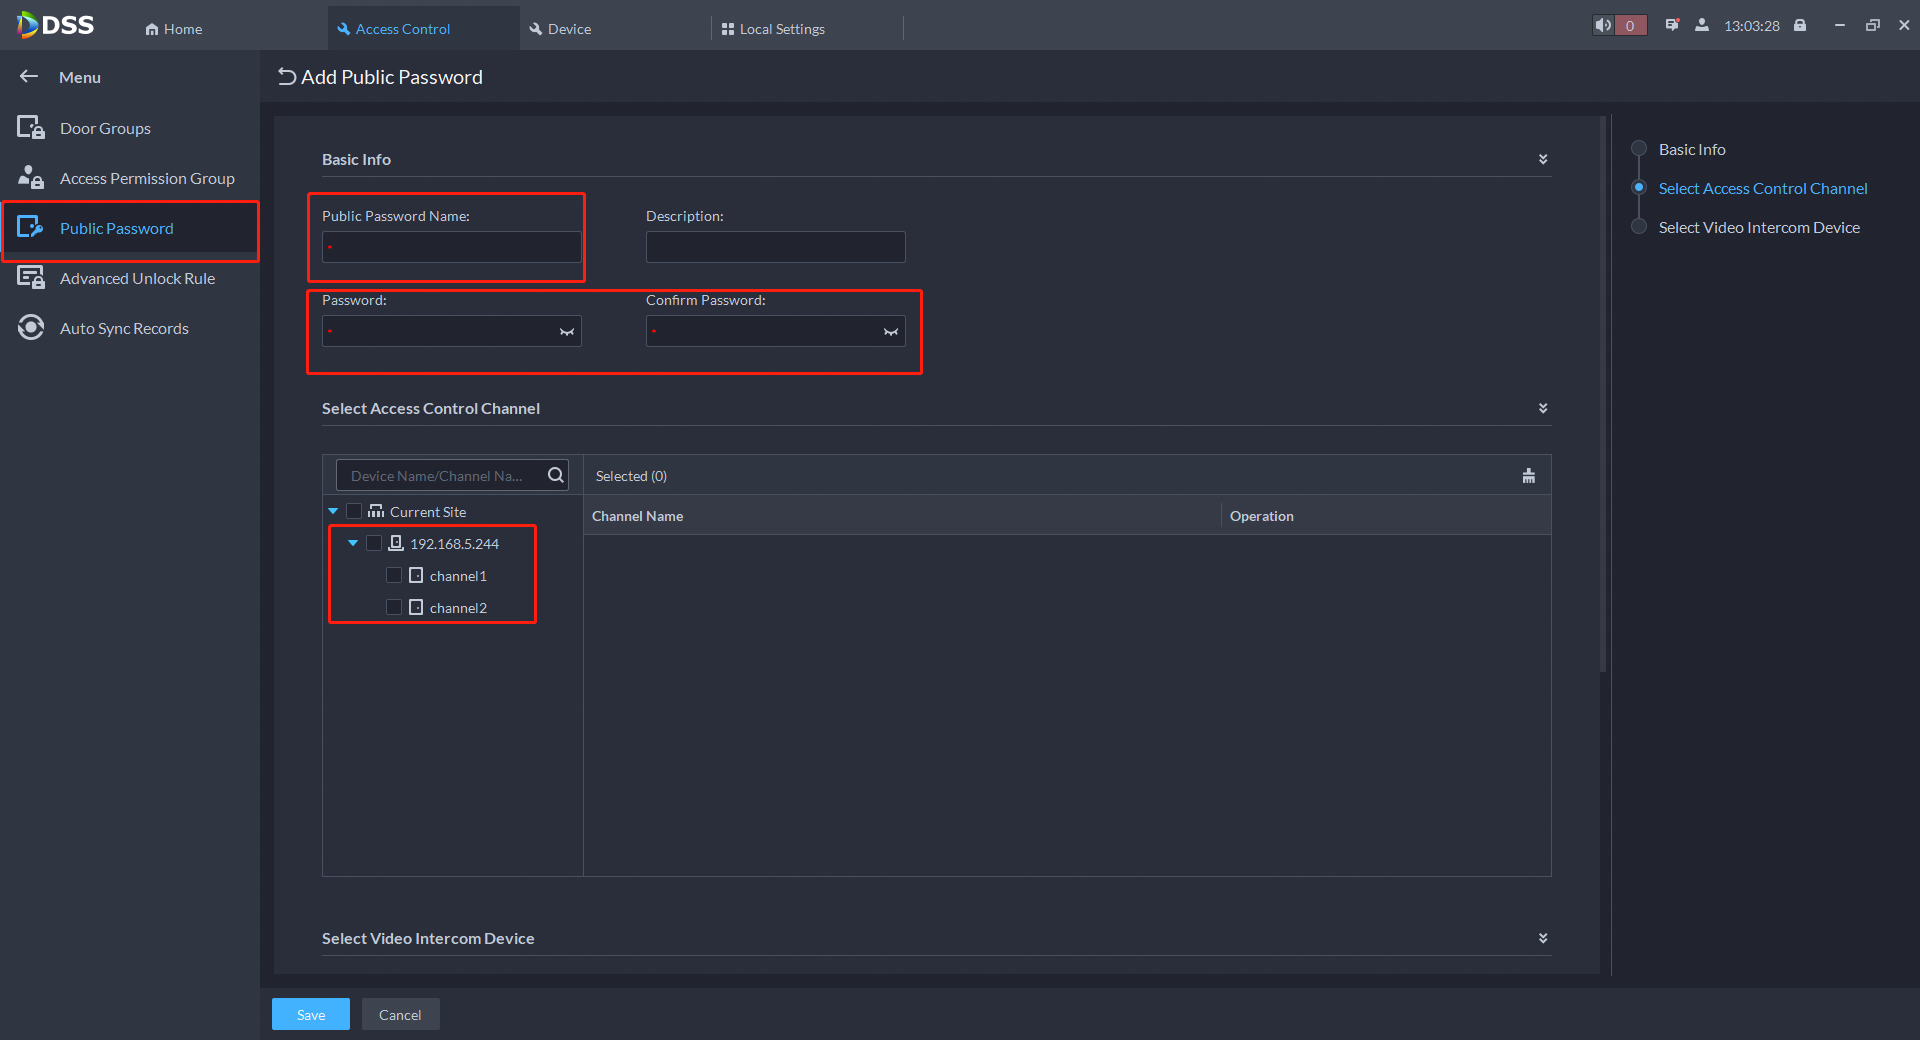
Task: Click the search magnifier in channel filter
Action: click(x=555, y=475)
